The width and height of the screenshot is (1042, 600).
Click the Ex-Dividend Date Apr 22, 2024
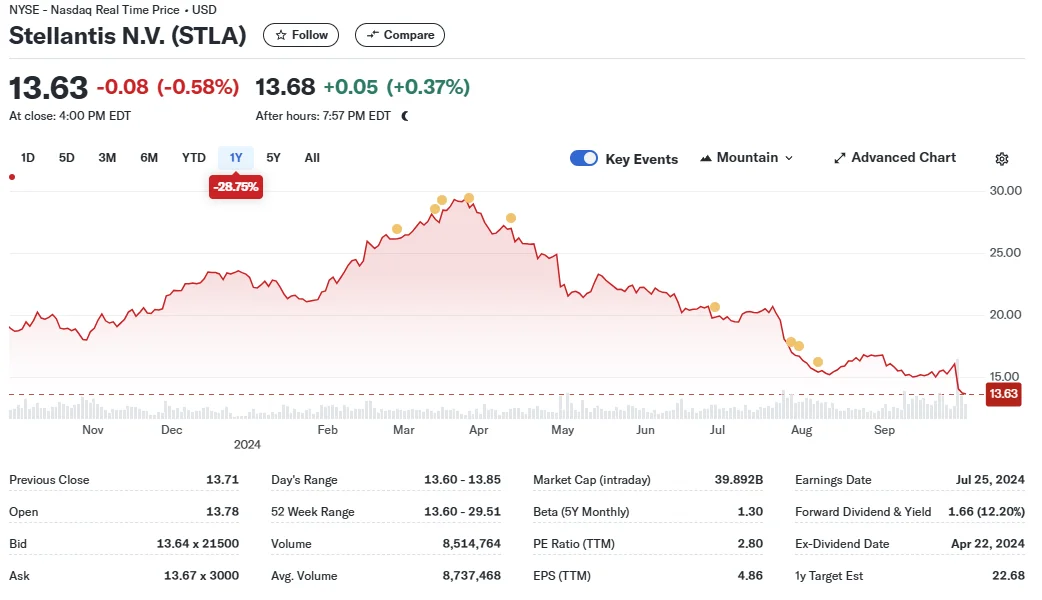click(x=988, y=544)
